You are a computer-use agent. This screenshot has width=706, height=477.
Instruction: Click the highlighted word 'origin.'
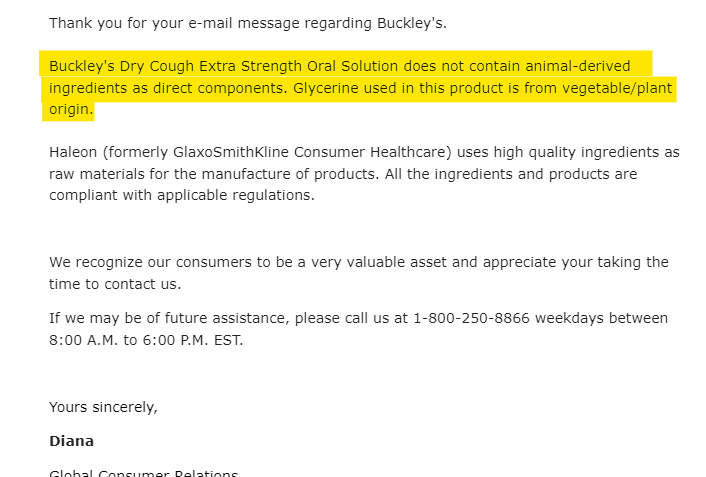(71, 109)
